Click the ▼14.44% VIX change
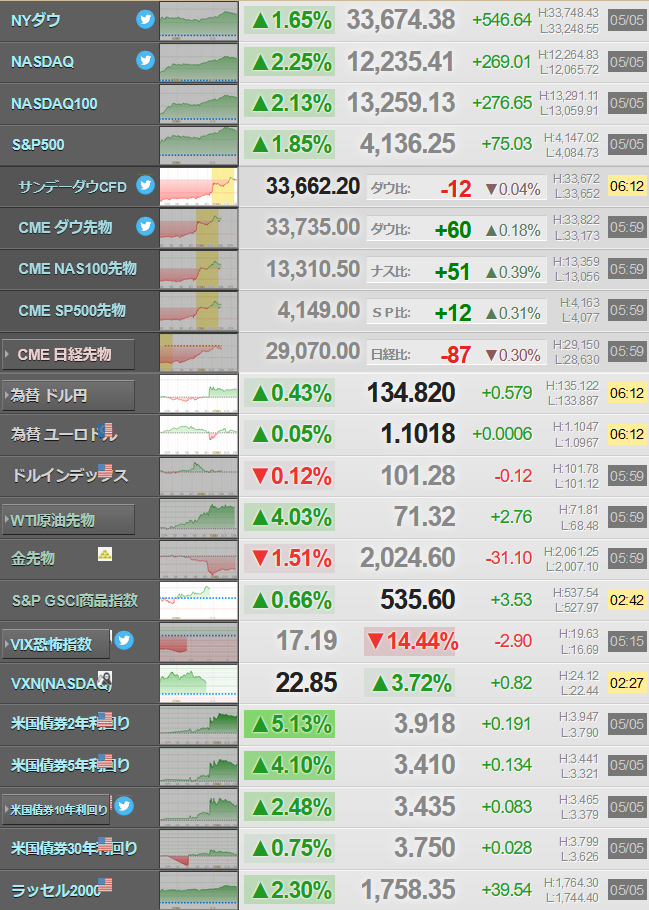The height and width of the screenshot is (910, 649). tap(411, 641)
